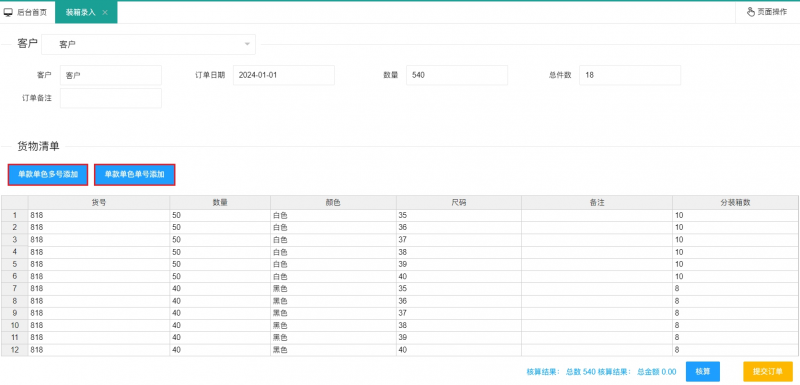The image size is (800, 385).
Task: Click the 尺码 column header
Action: point(459,202)
